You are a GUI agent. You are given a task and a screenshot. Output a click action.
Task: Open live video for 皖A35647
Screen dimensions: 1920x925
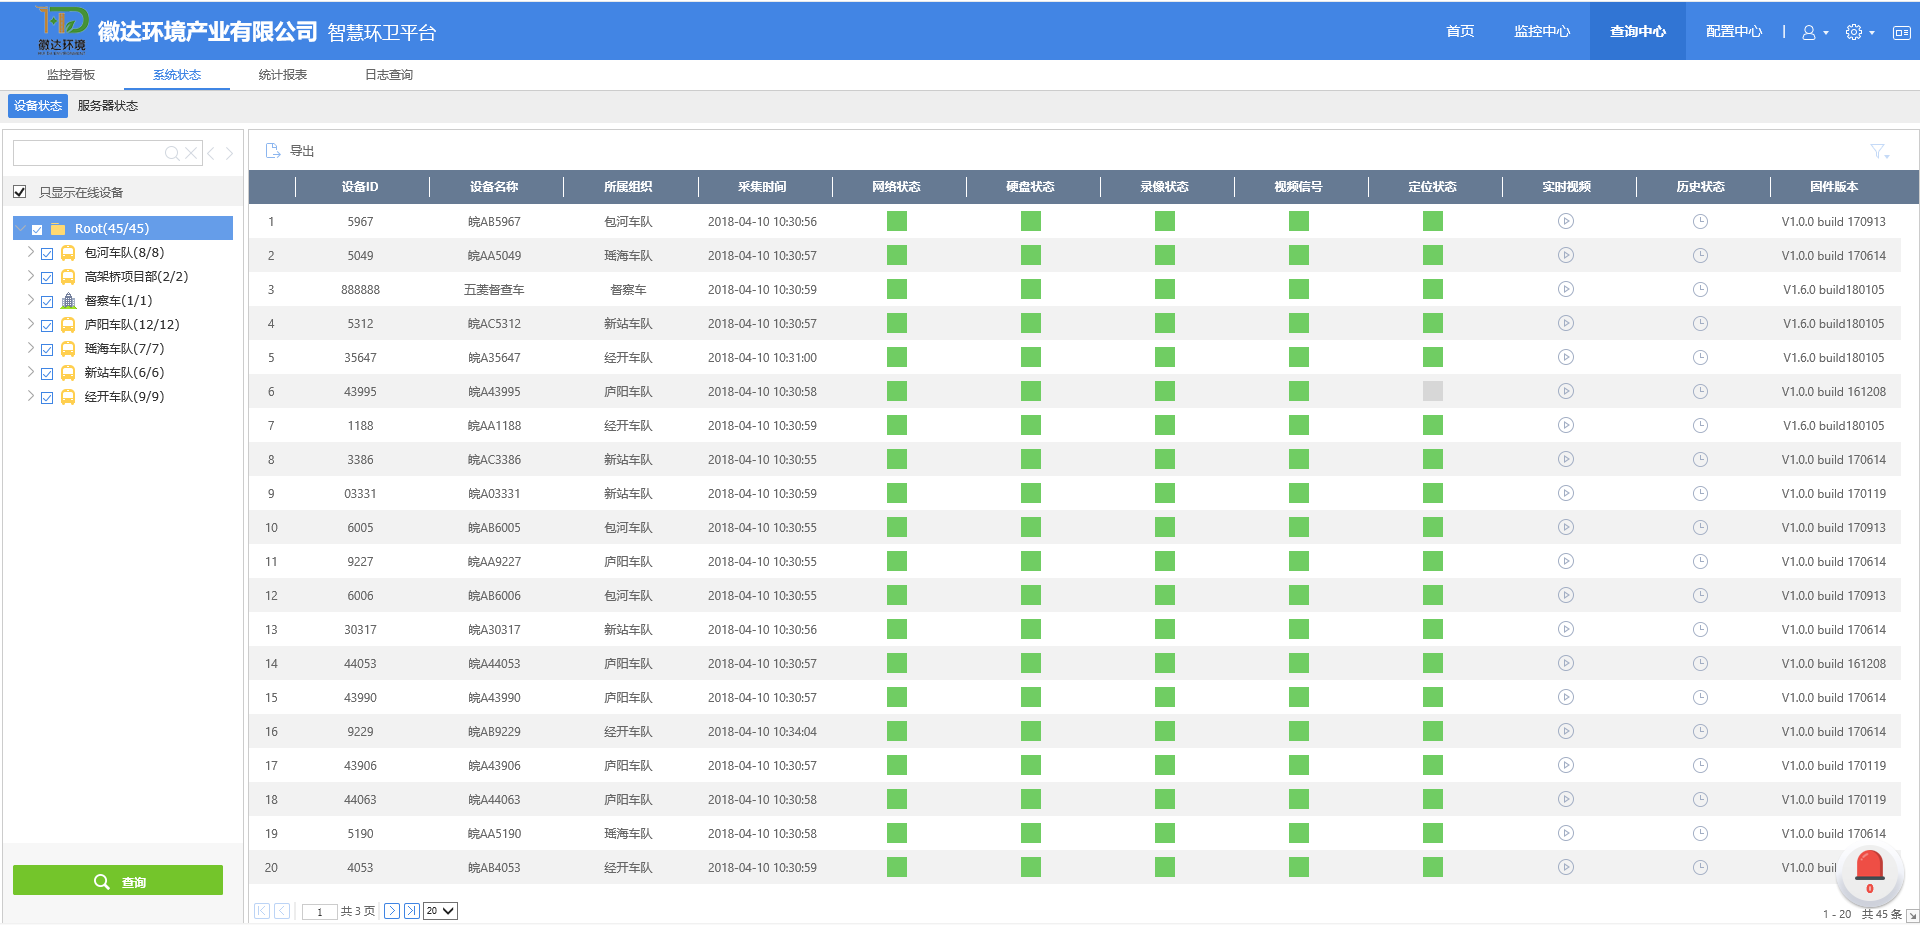(x=1566, y=357)
